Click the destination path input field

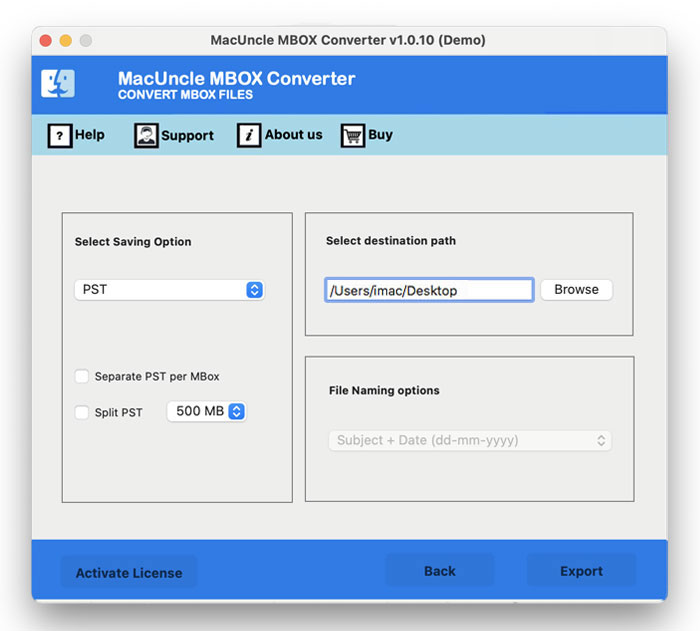pyautogui.click(x=429, y=290)
